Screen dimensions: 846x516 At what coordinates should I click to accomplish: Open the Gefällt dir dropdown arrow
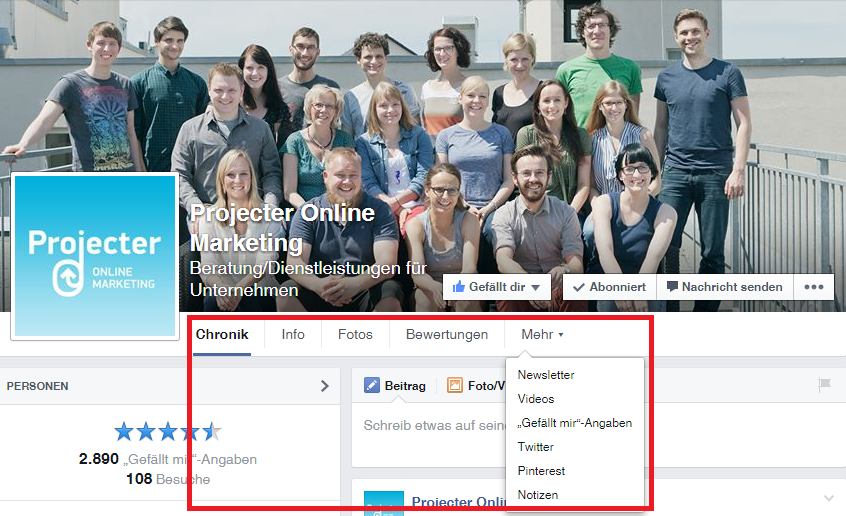(535, 288)
